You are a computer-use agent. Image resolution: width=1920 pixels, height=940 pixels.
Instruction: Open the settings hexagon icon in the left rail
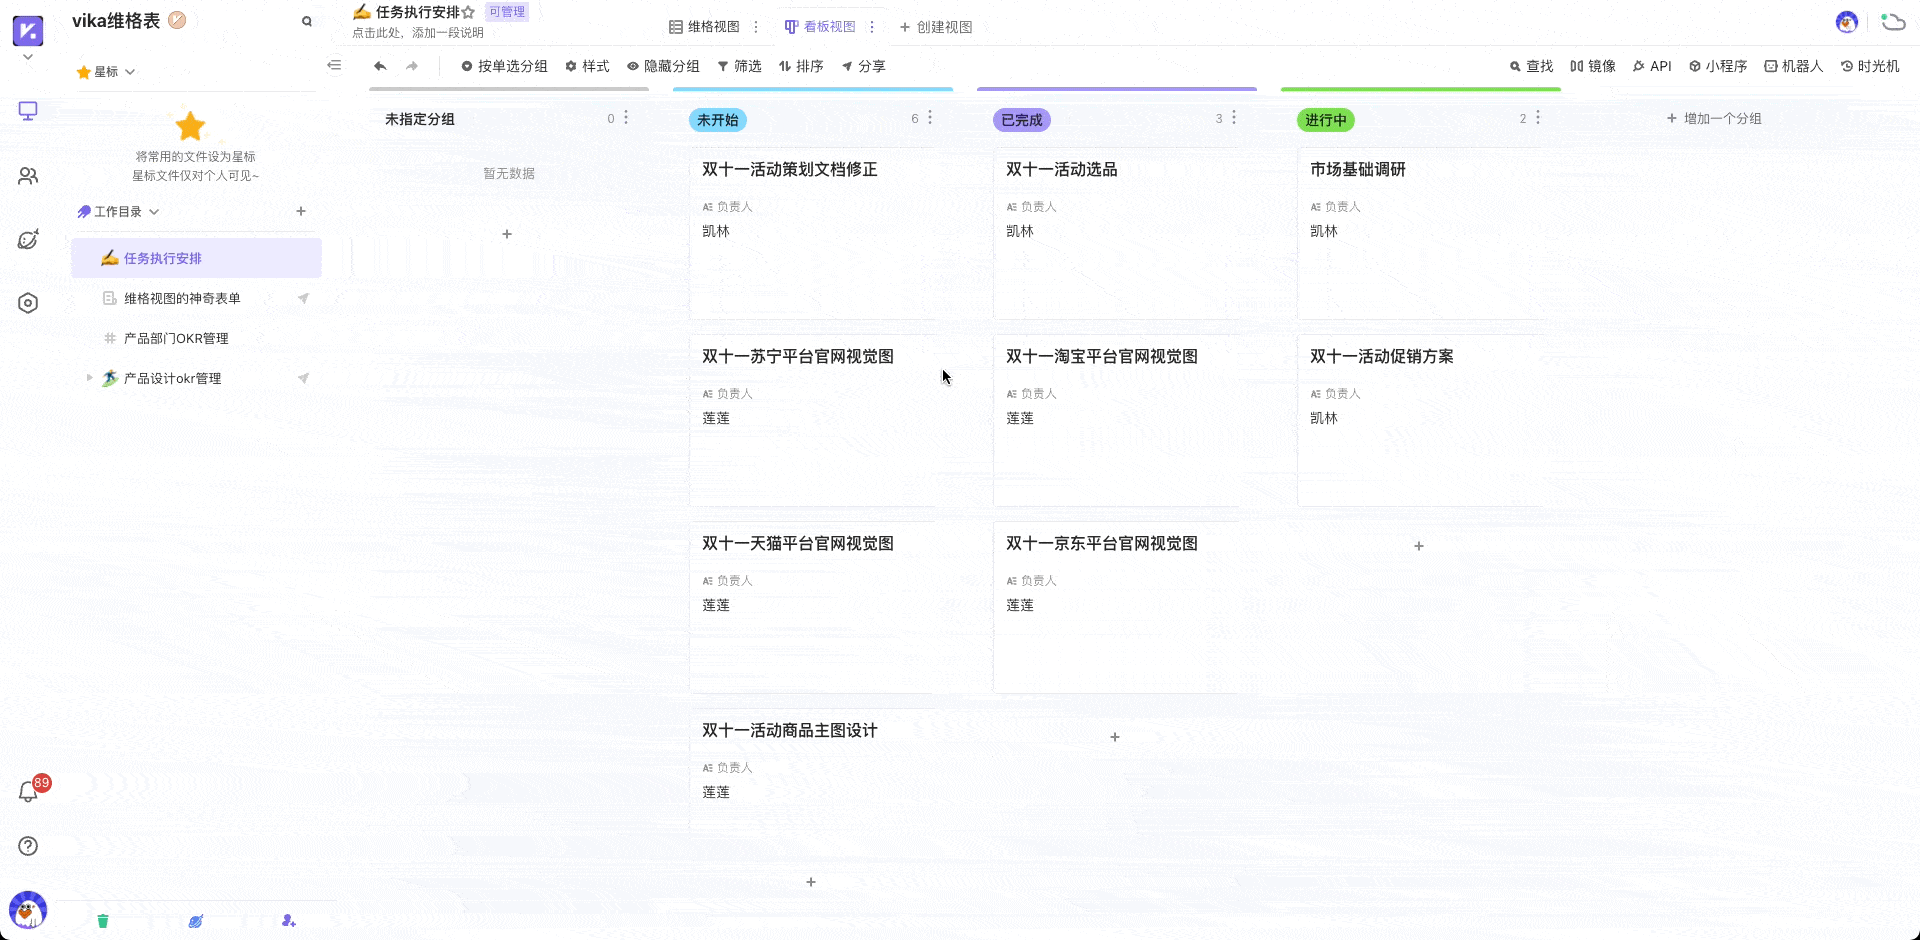[x=28, y=303]
